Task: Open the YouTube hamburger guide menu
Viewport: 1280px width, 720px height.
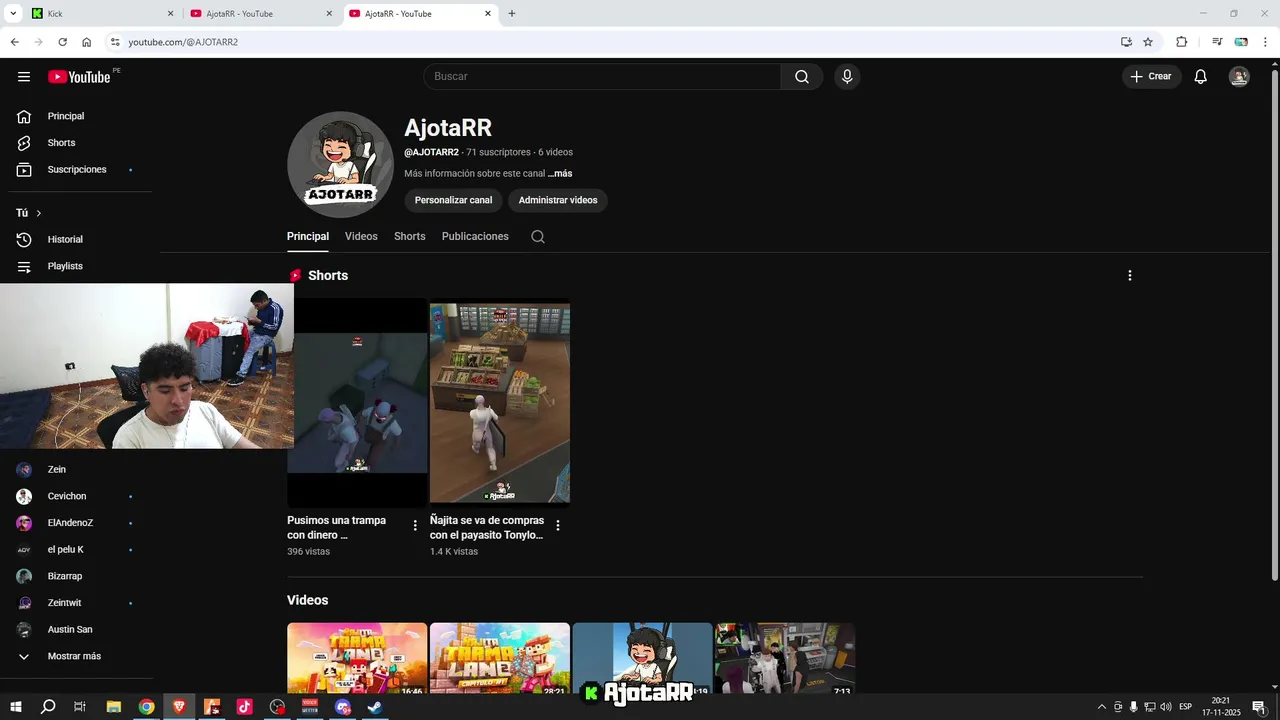Action: (24, 77)
